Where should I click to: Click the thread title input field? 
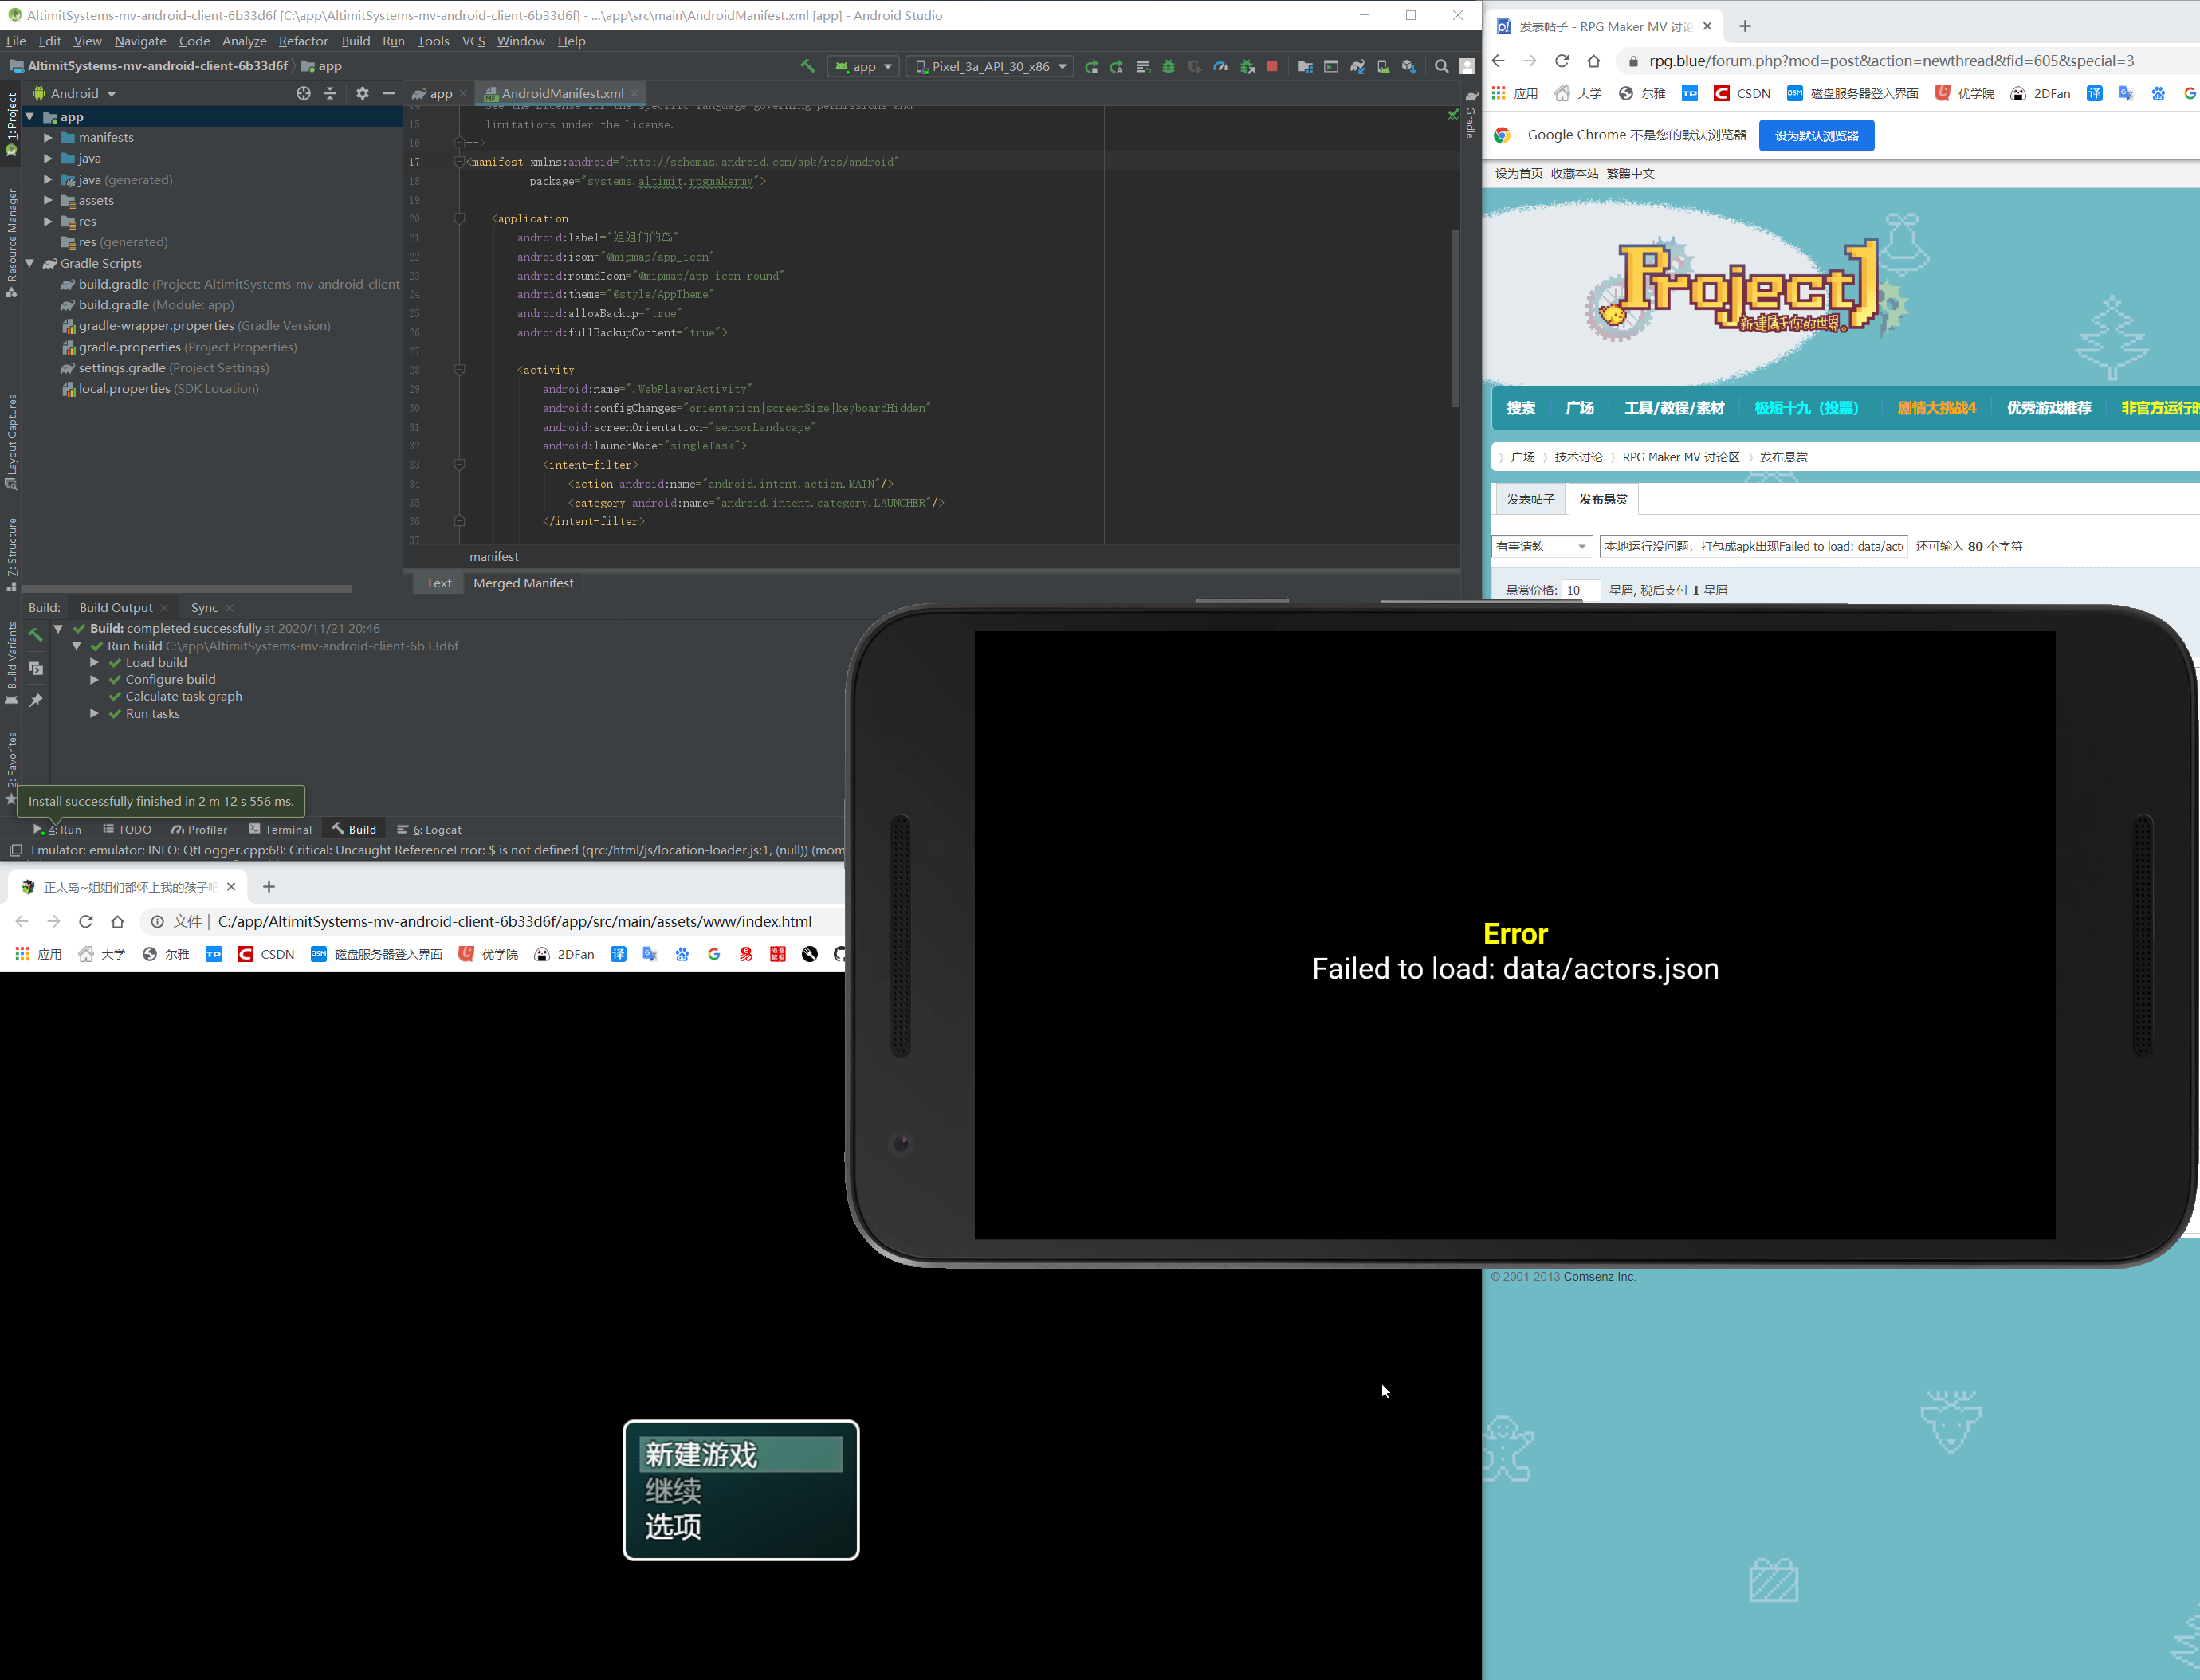point(1754,546)
